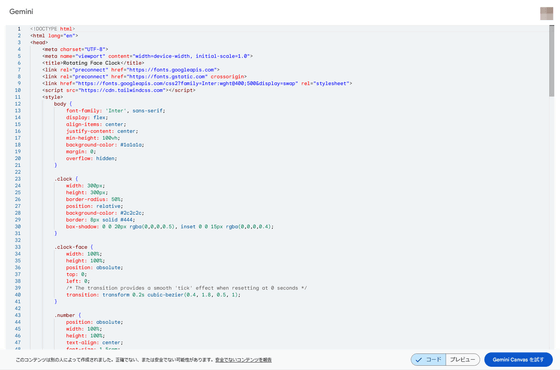
Task: Switch to the コード view tab
Action: point(428,360)
